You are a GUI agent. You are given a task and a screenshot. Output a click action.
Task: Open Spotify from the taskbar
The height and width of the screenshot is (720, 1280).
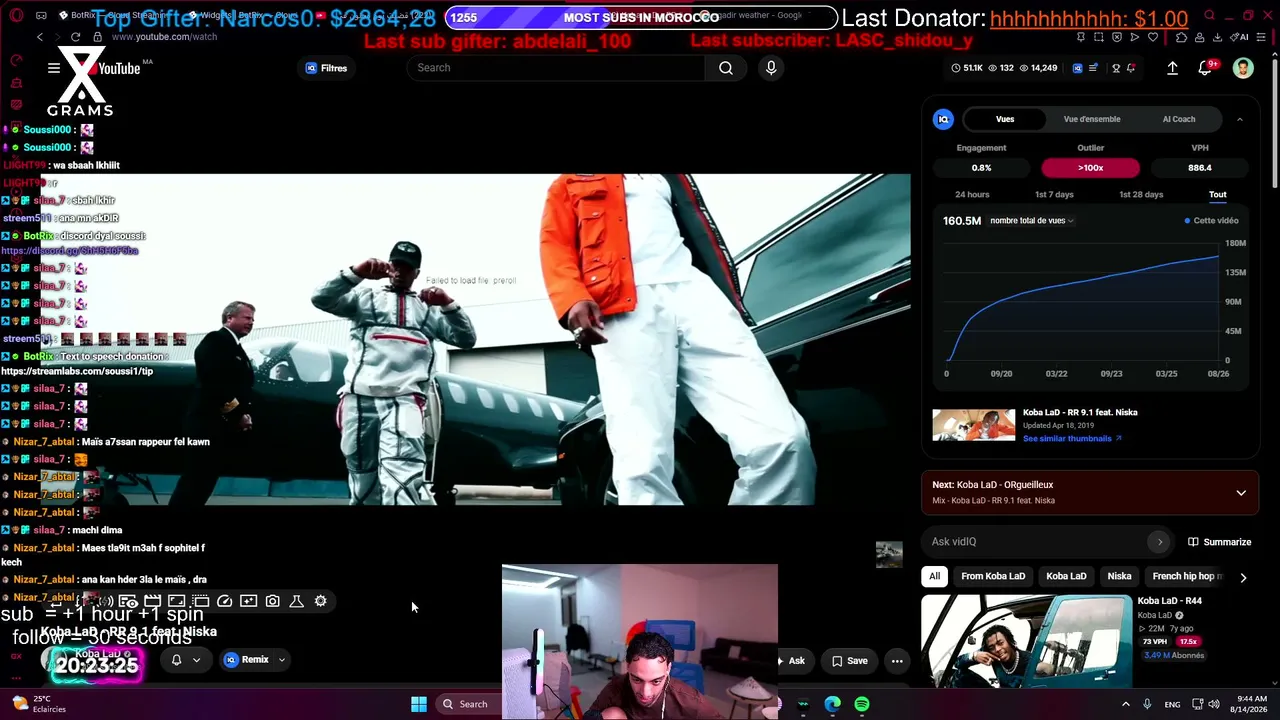[x=862, y=704]
